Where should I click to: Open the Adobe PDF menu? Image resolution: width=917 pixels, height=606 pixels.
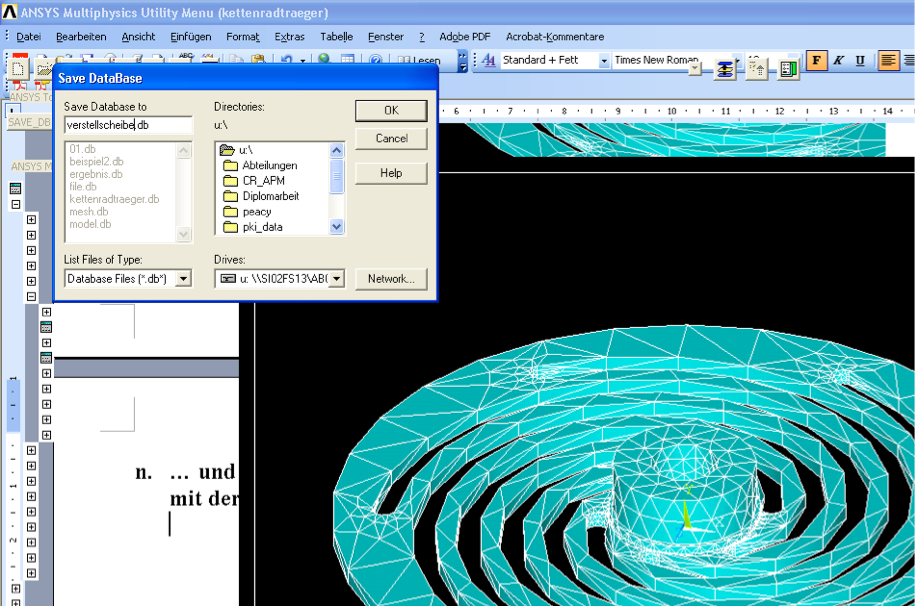[464, 37]
